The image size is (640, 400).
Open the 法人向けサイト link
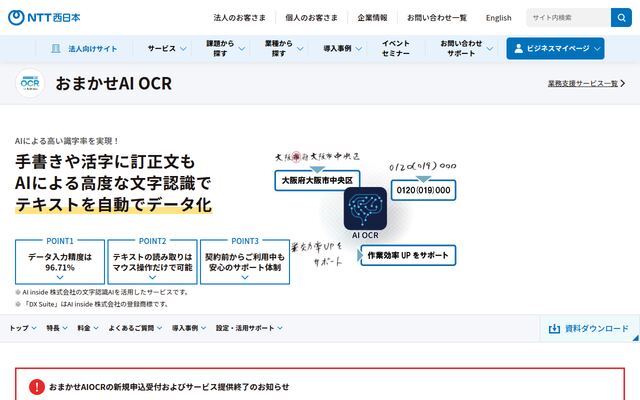click(x=84, y=49)
